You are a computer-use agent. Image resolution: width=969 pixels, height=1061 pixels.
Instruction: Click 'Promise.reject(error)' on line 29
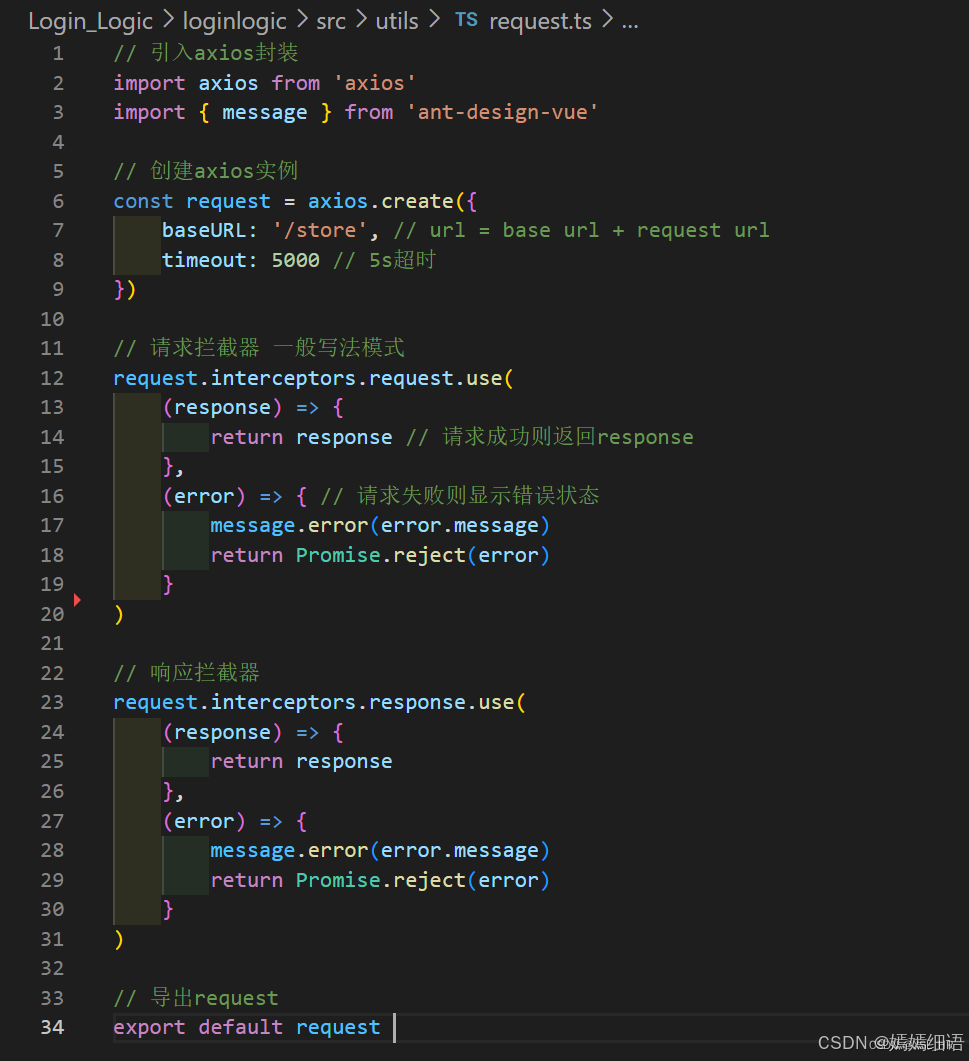point(423,880)
